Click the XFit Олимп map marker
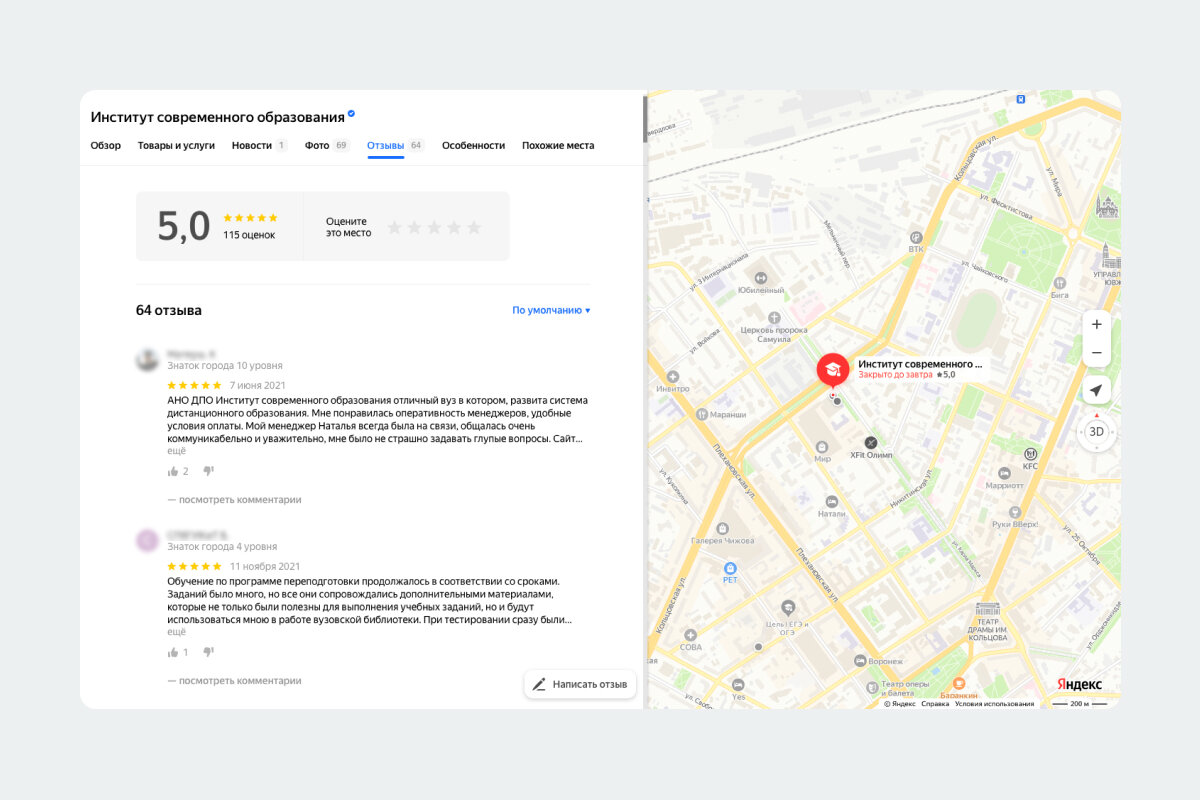The width and height of the screenshot is (1200, 800). (x=870, y=442)
